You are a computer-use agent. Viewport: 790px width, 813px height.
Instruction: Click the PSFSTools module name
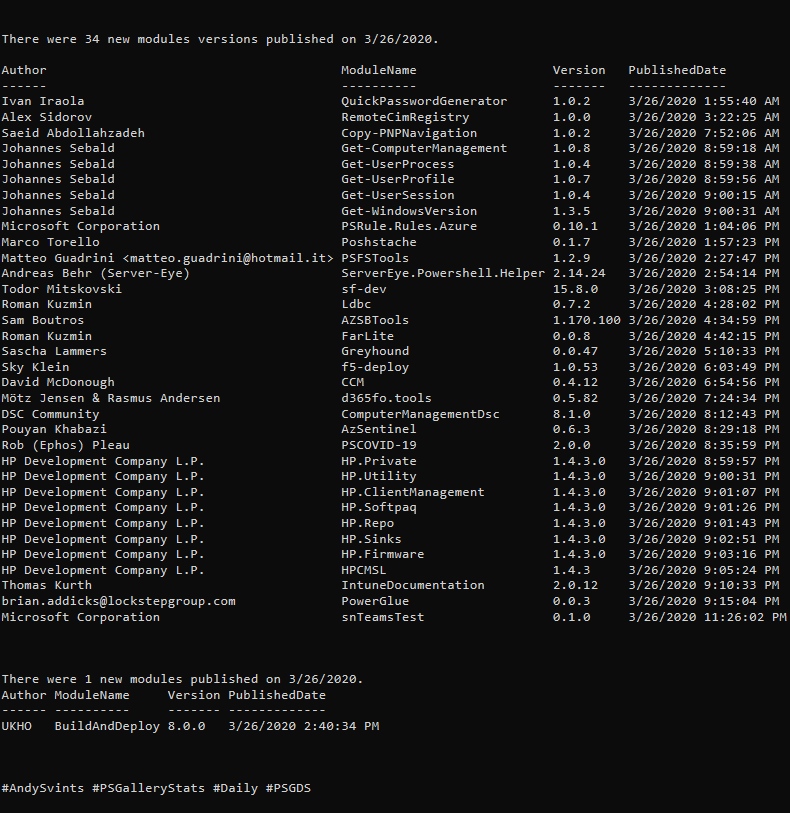point(375,258)
